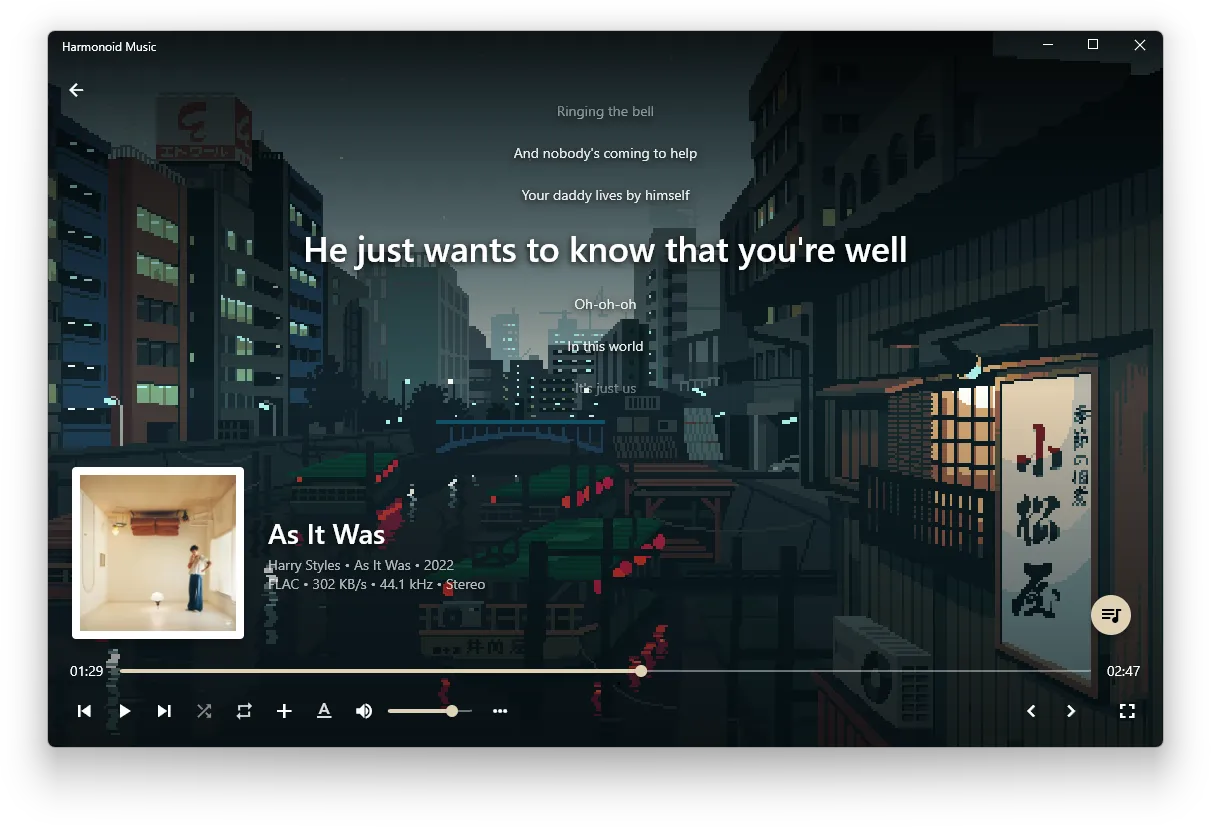Click the lyric 'Oh-oh-oh'
The height and width of the screenshot is (827, 1211).
(x=605, y=304)
